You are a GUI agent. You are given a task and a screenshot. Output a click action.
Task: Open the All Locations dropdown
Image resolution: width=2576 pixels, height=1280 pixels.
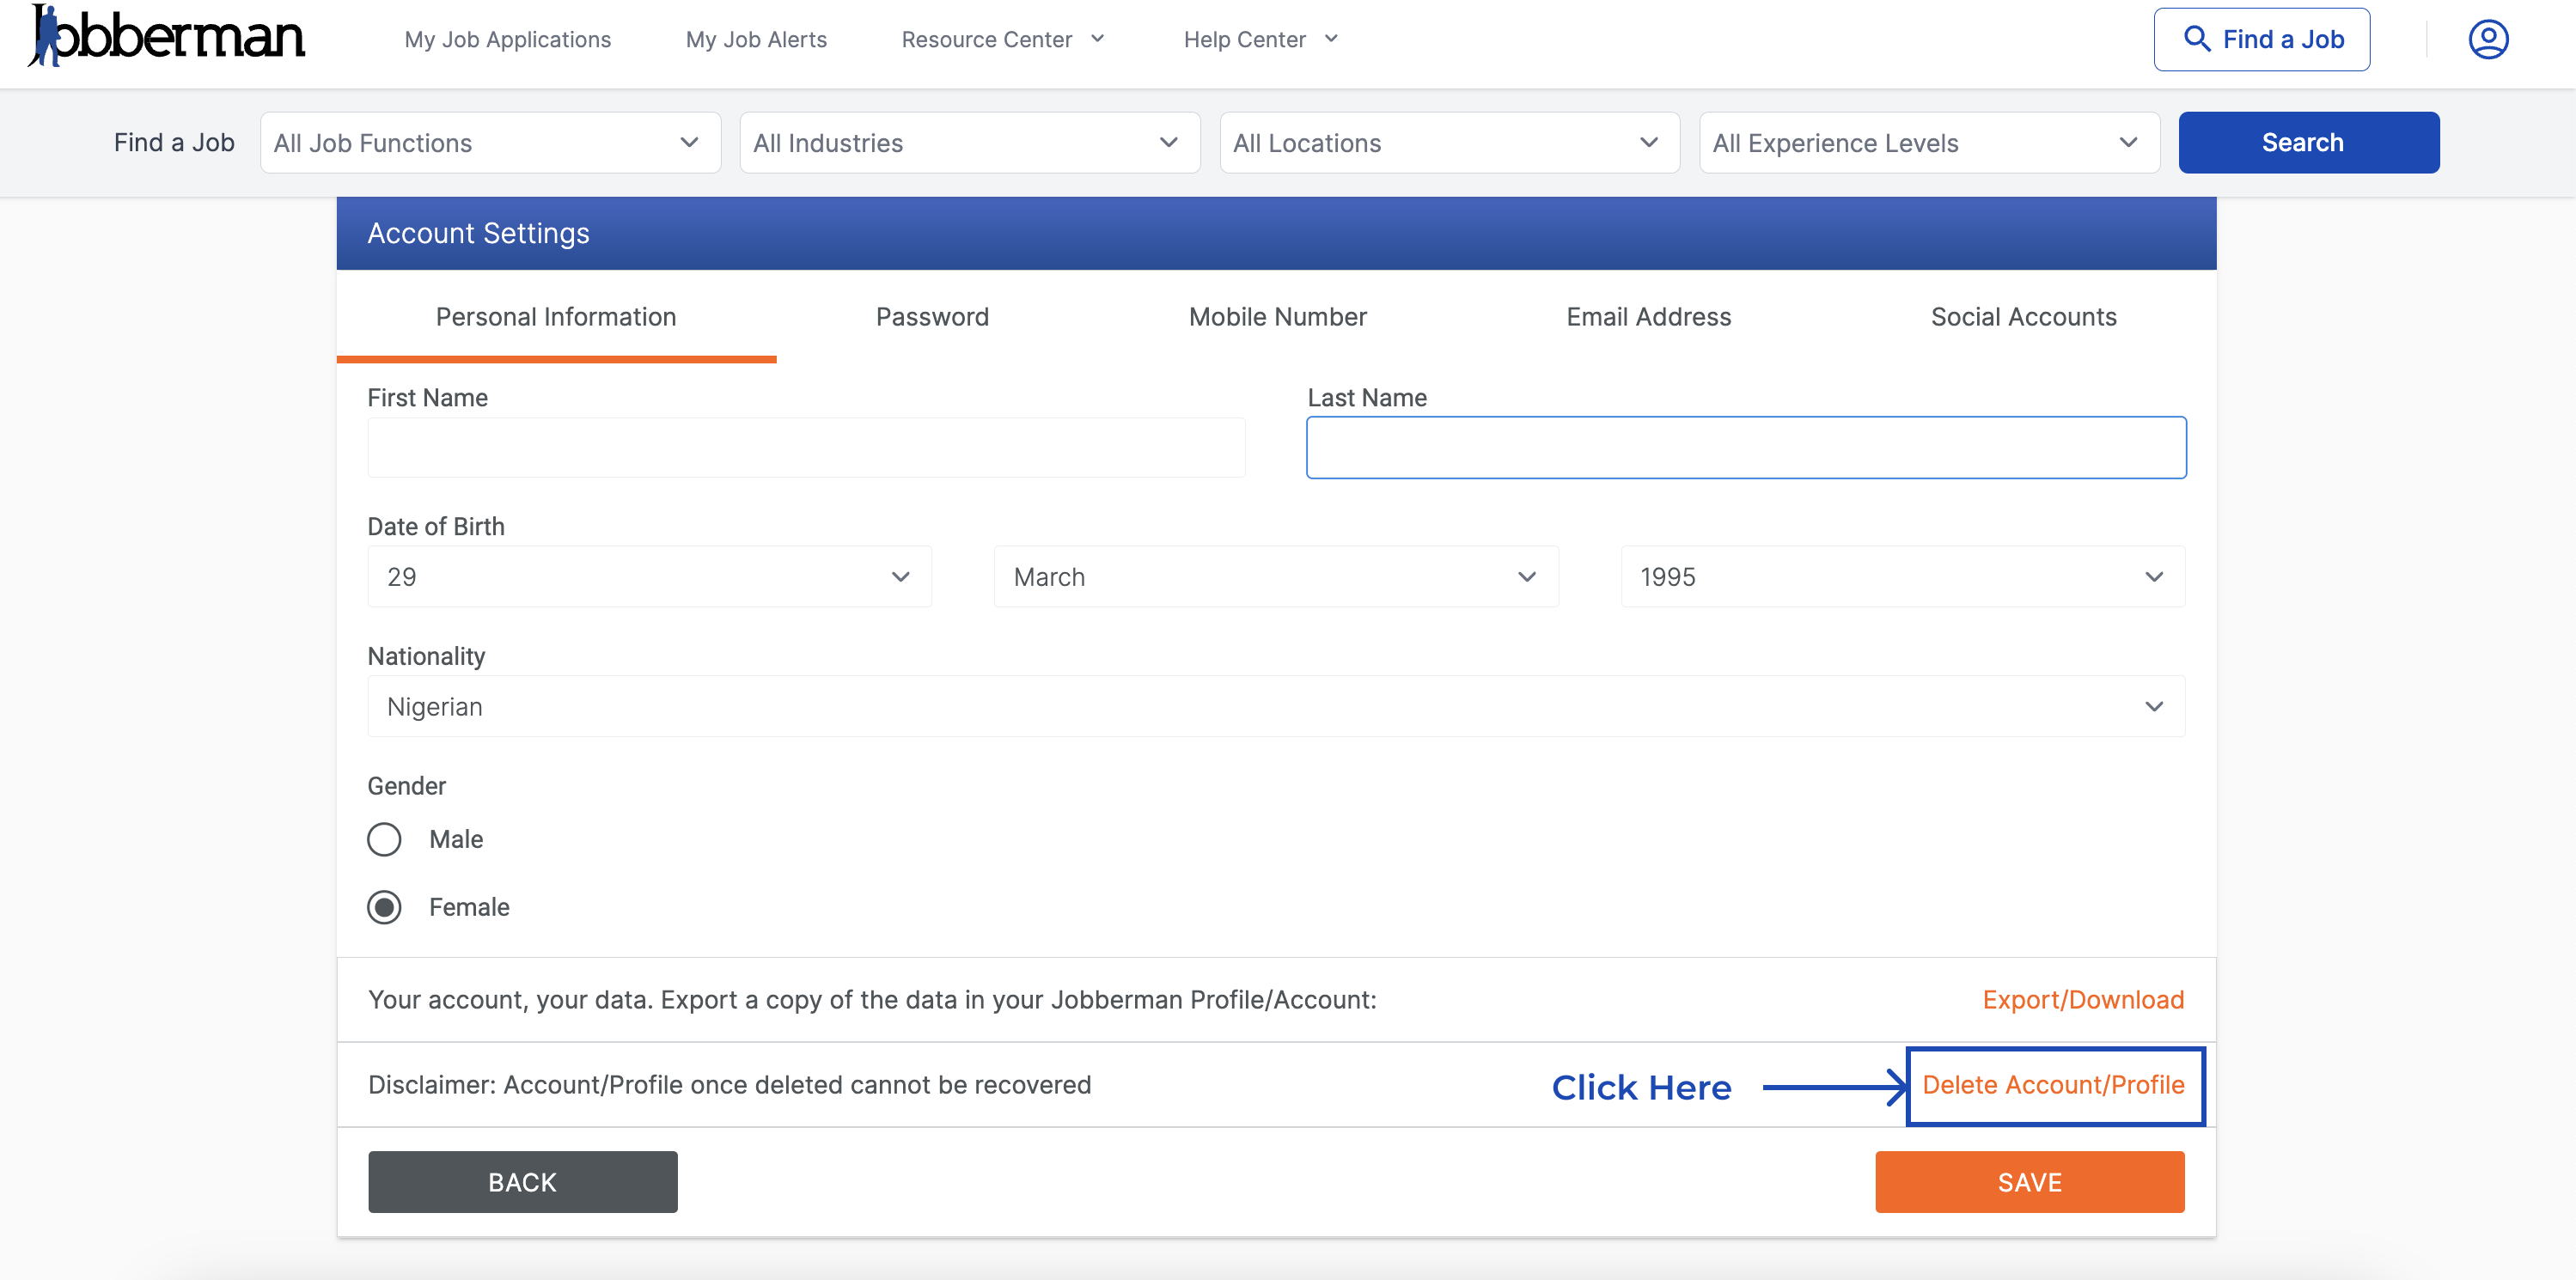click(x=1449, y=143)
